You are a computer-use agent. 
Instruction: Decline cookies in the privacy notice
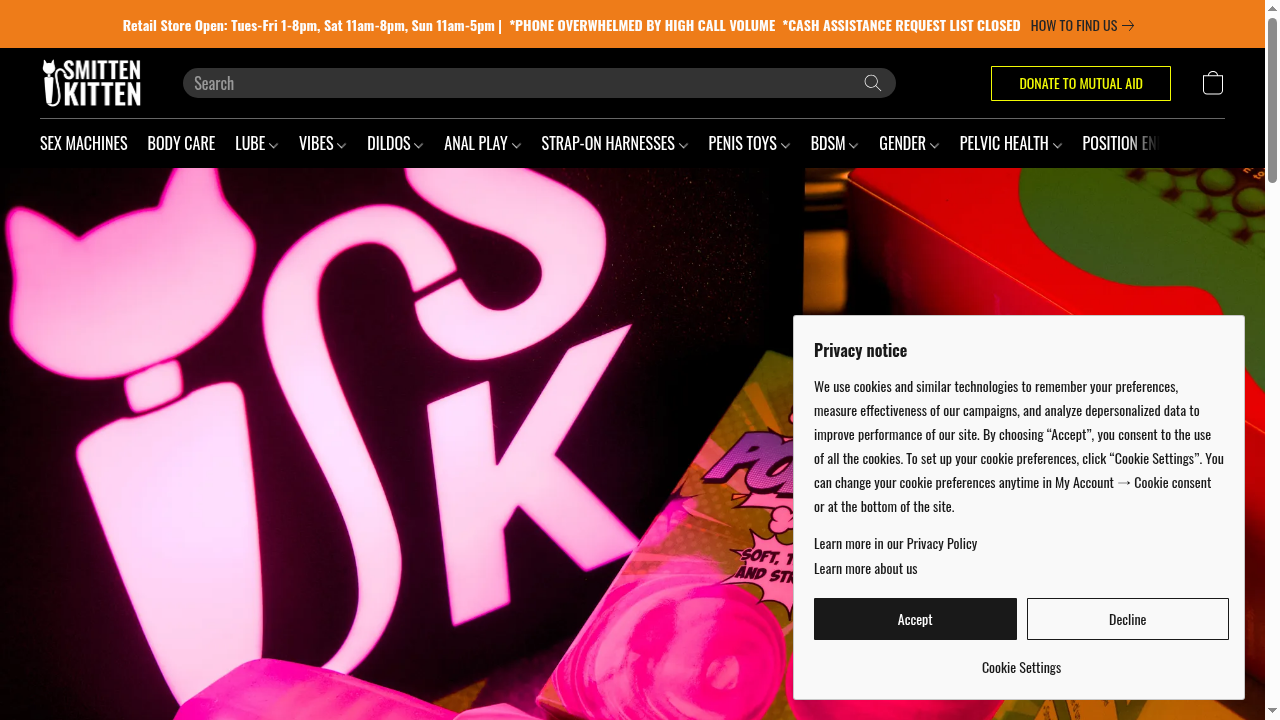[1128, 619]
